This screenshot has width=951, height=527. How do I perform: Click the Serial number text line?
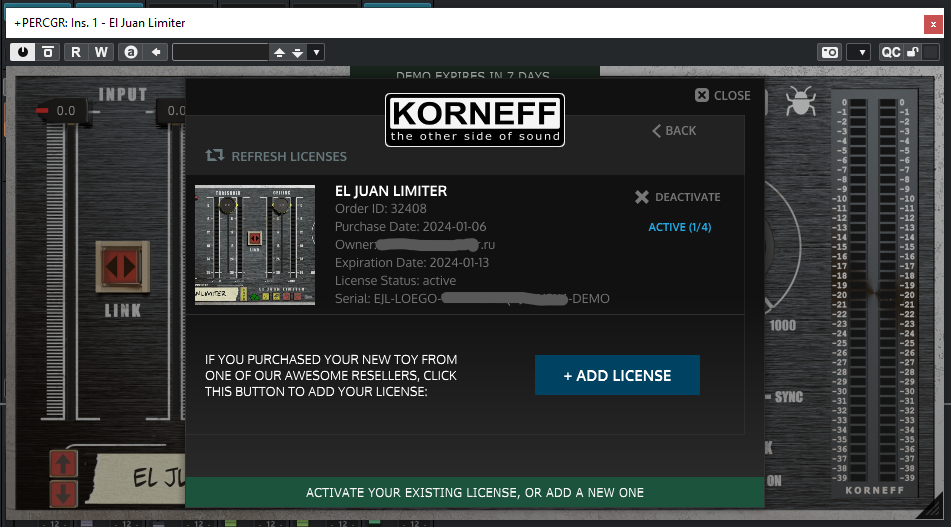pyautogui.click(x=472, y=298)
